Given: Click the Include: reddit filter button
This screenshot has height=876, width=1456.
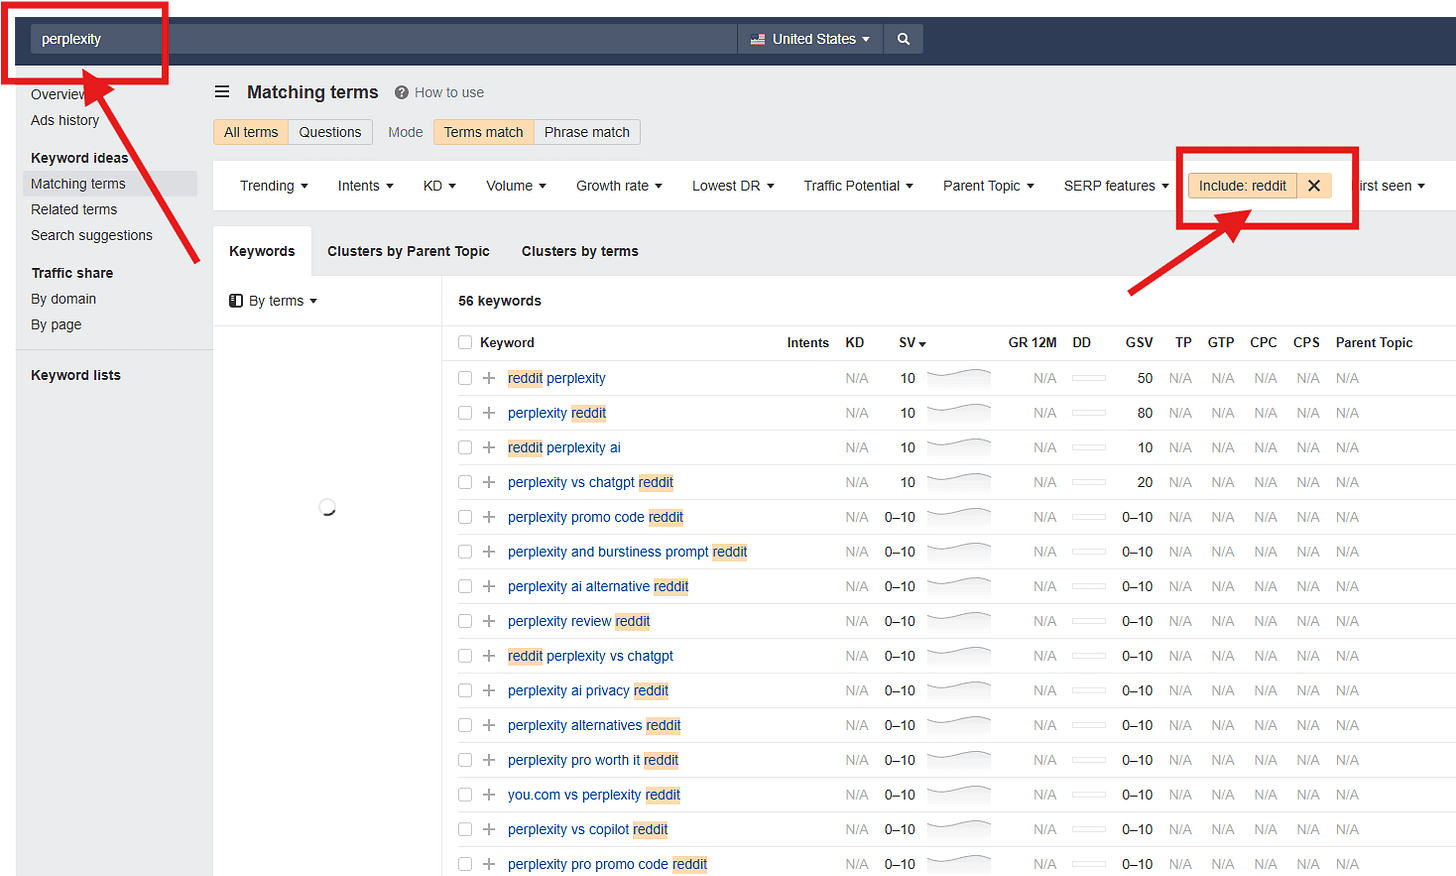Looking at the screenshot, I should 1243,186.
